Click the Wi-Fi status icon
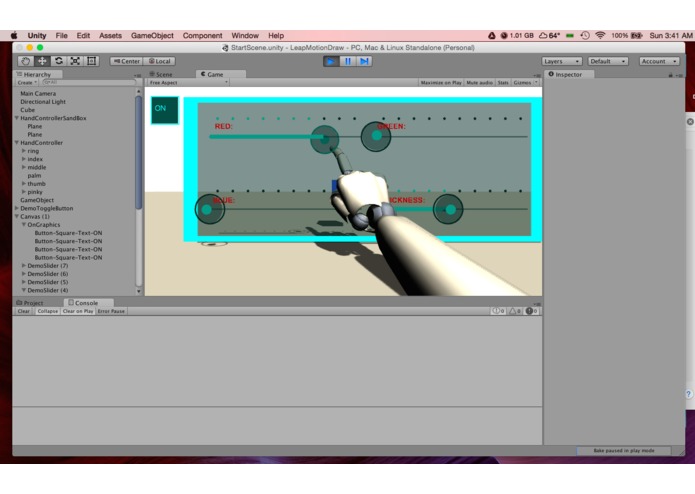The height and width of the screenshot is (494, 695). (x=600, y=35)
